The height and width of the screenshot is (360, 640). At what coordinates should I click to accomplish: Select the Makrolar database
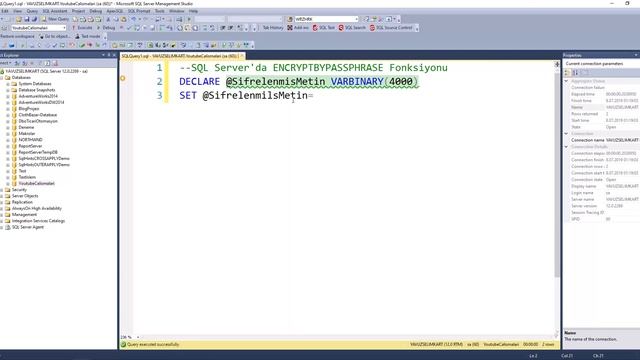point(27,133)
